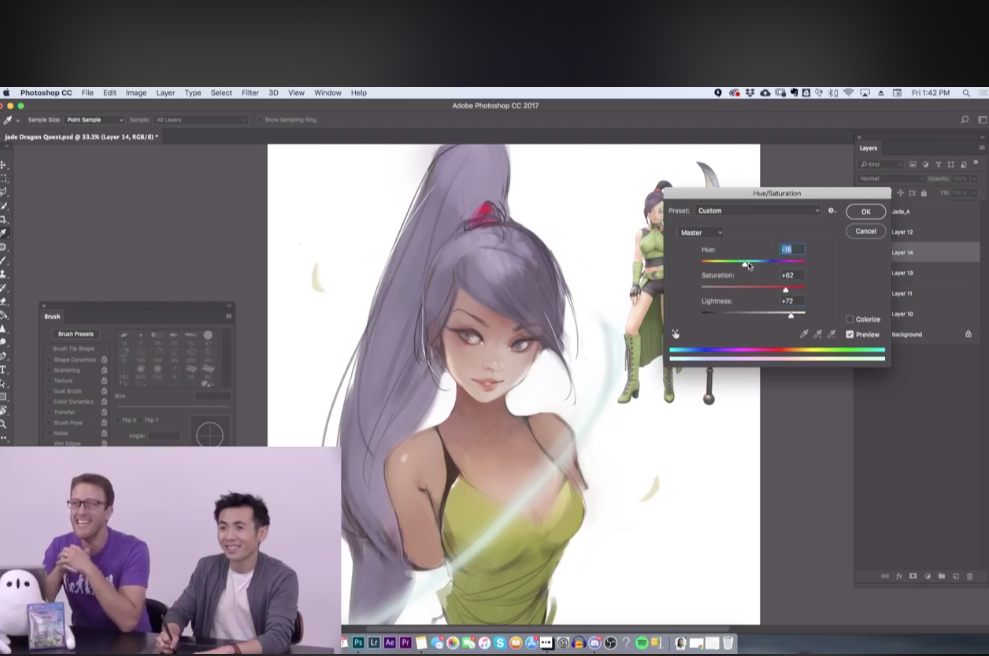Image resolution: width=989 pixels, height=656 pixels.
Task: Select the Move tool
Action: click(x=4, y=165)
